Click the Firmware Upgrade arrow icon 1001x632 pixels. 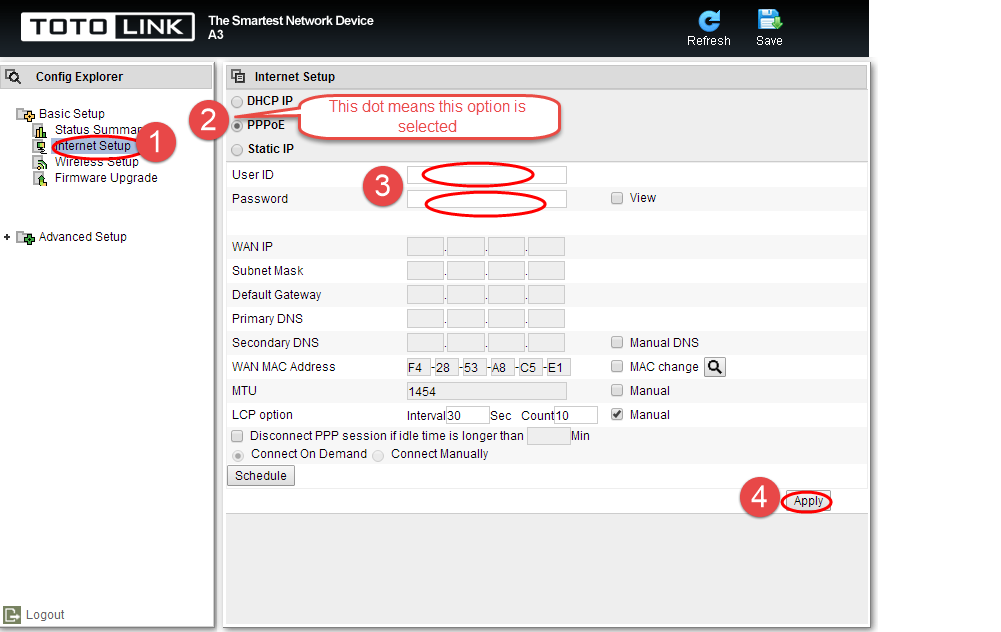[x=40, y=179]
